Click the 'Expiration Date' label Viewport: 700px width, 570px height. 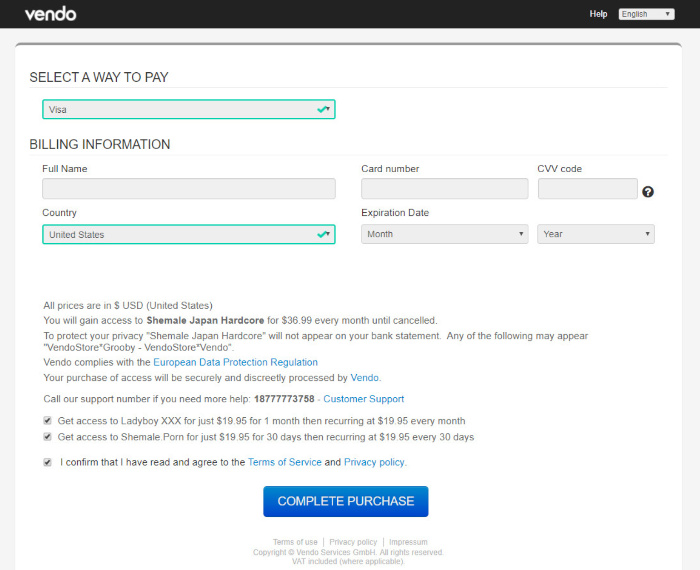pos(395,212)
